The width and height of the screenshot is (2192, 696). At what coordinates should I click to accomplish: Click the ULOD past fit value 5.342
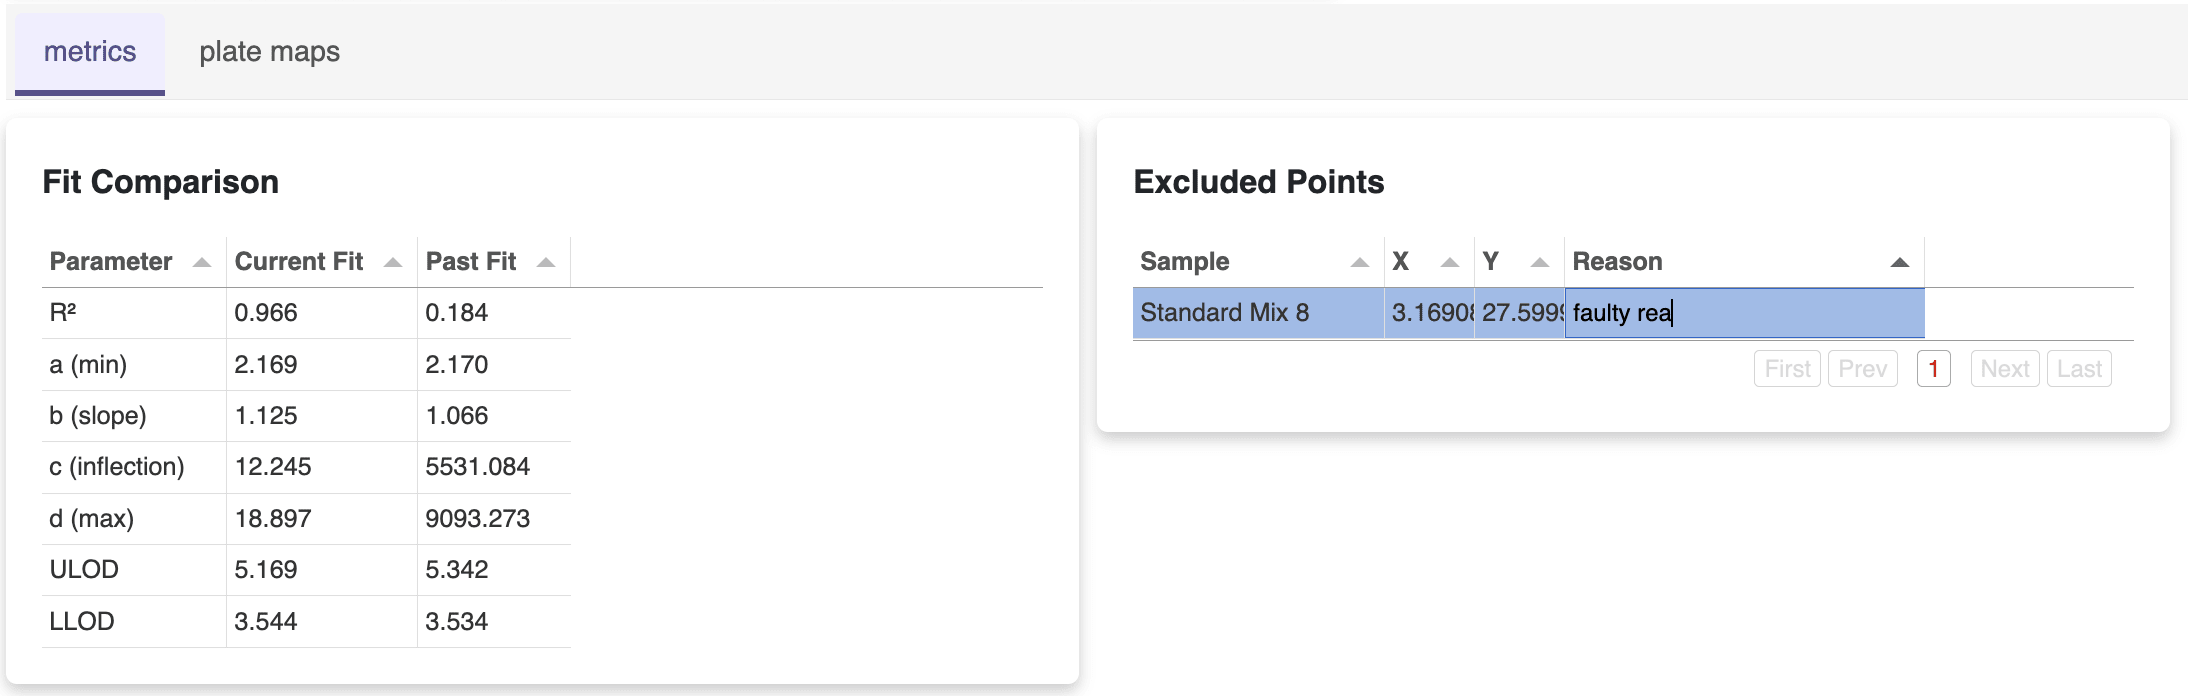click(457, 570)
